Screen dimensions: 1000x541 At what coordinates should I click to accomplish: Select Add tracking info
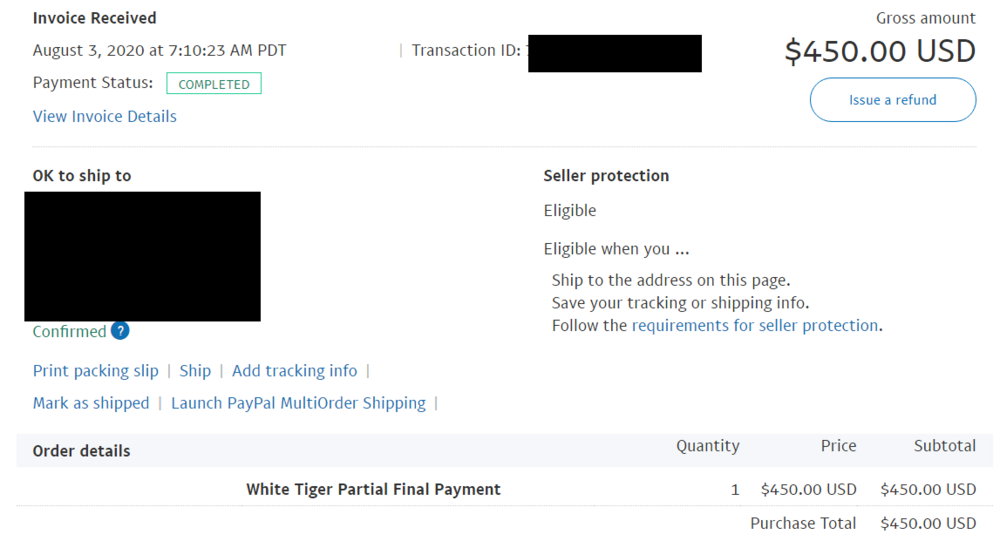tap(295, 371)
